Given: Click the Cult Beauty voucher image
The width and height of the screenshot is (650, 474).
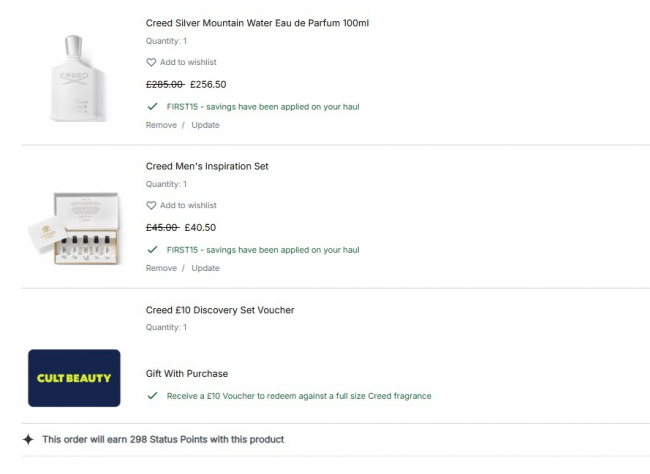Looking at the screenshot, I should [x=74, y=377].
